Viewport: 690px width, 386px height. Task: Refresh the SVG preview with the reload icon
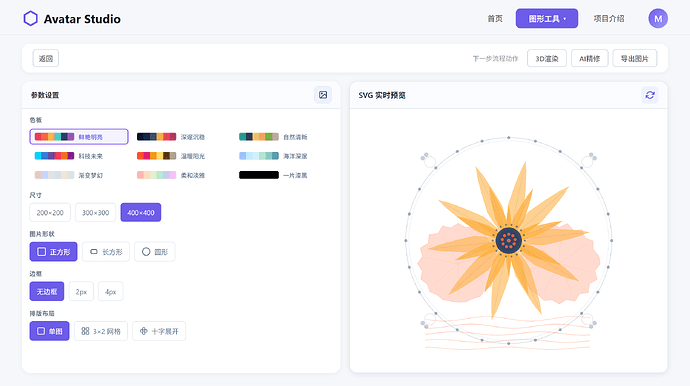click(650, 95)
